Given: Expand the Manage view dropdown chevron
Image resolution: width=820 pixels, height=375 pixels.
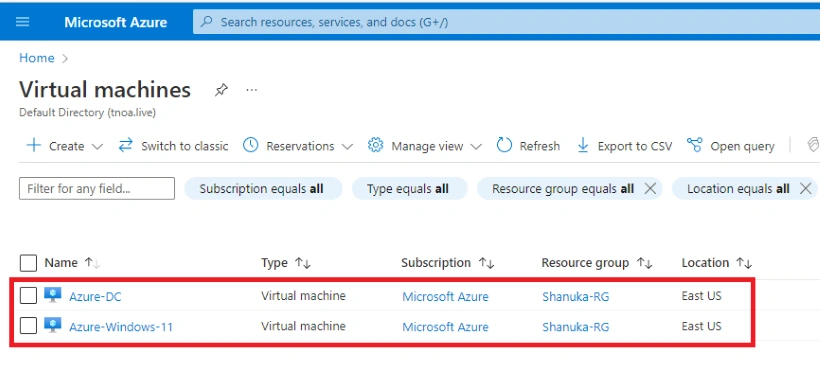Looking at the screenshot, I should 476,146.
